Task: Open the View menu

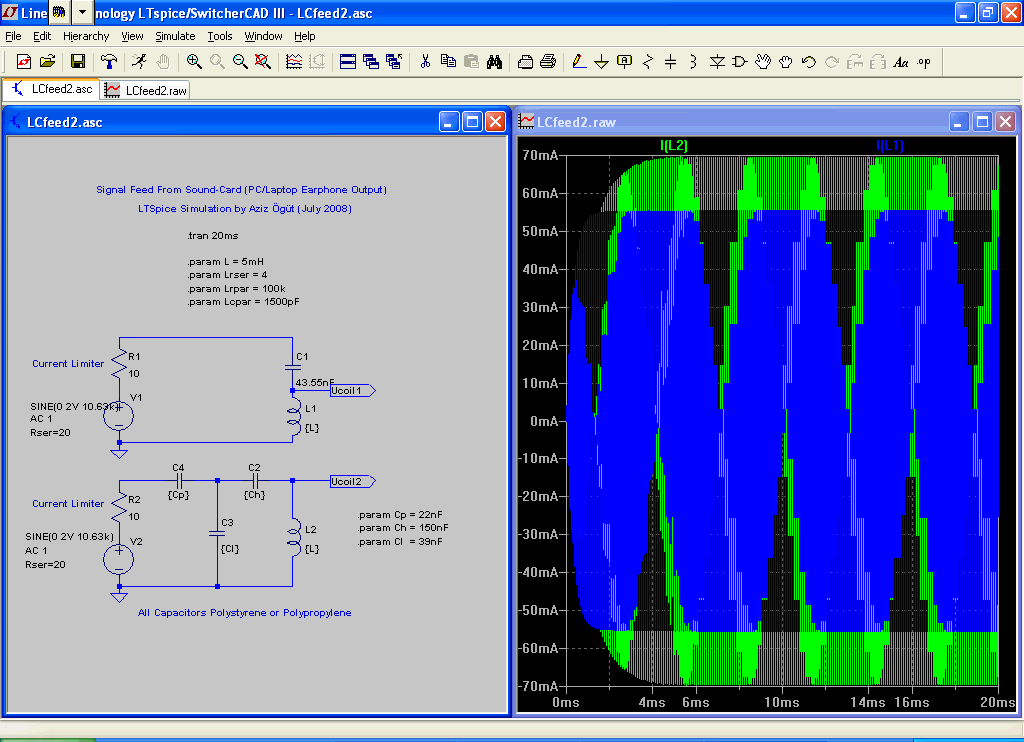Action: pos(132,36)
